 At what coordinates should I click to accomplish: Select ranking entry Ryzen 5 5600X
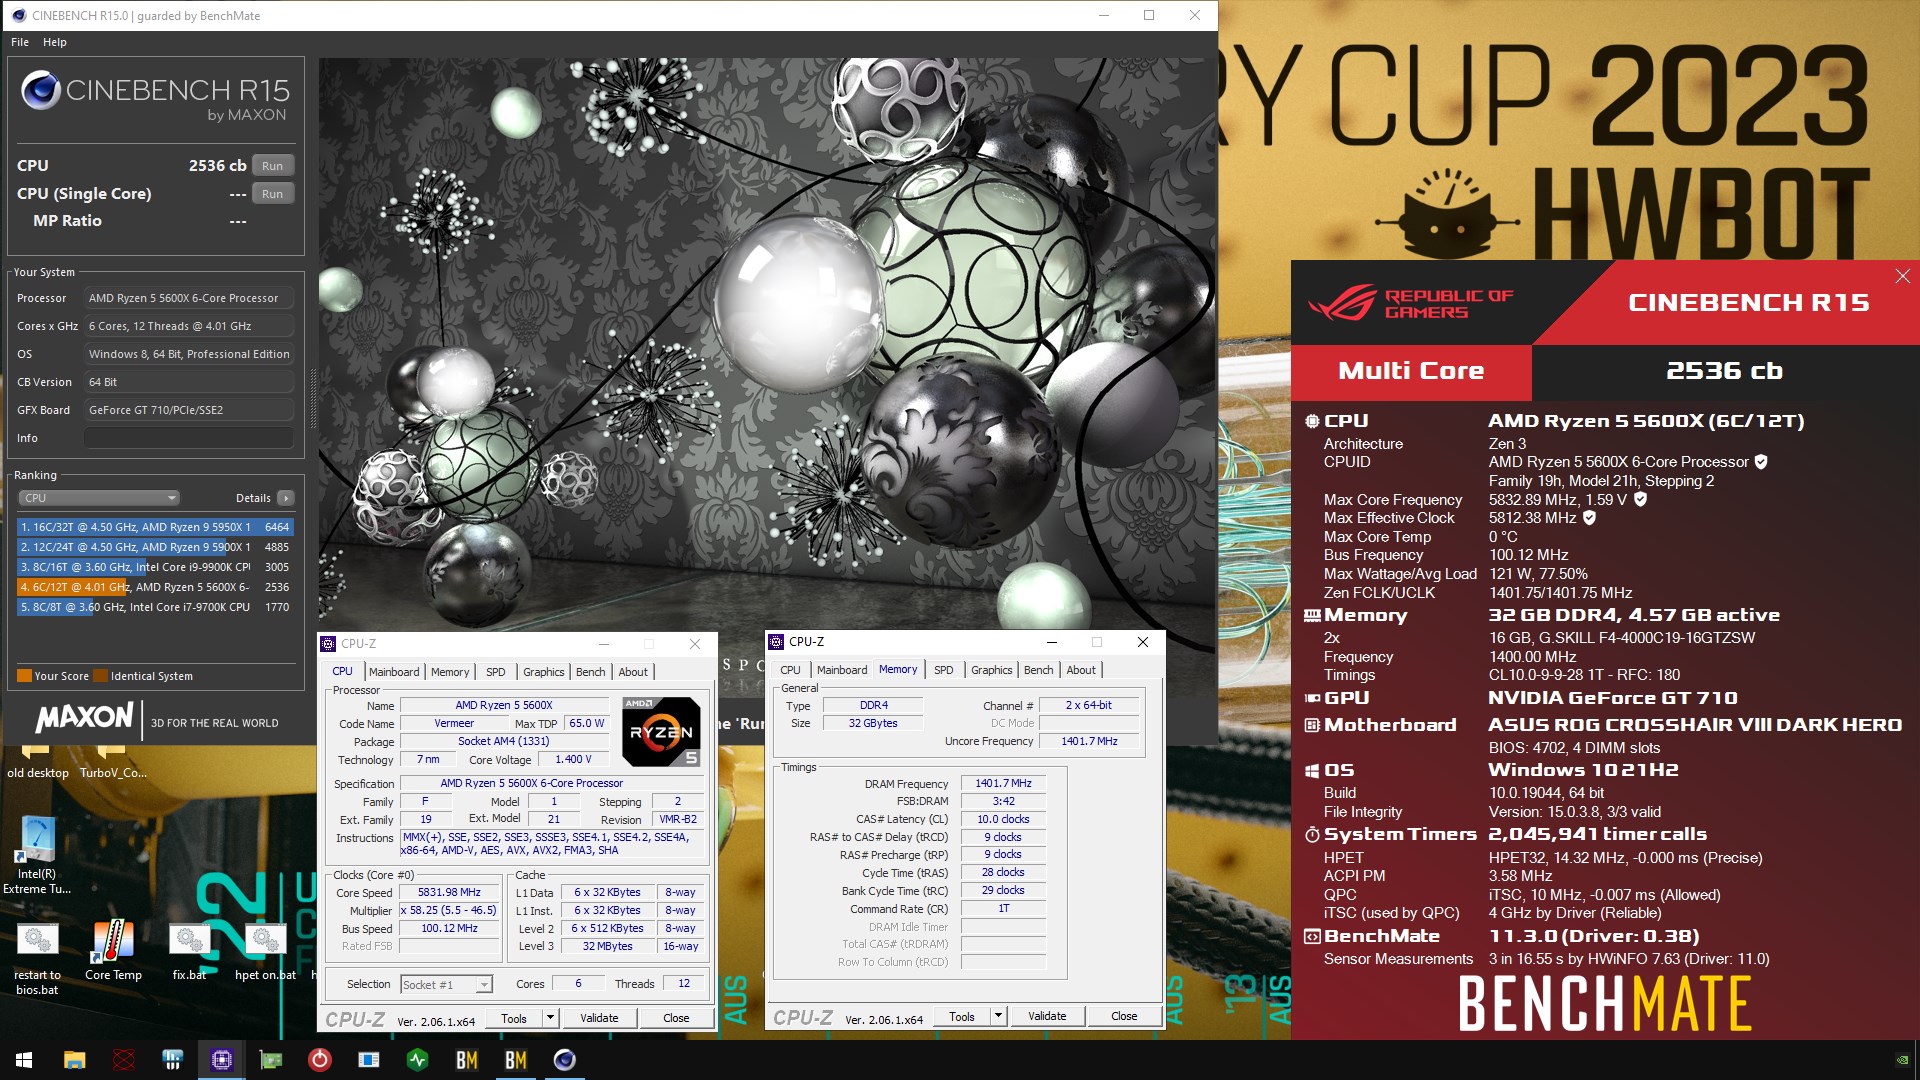(155, 587)
